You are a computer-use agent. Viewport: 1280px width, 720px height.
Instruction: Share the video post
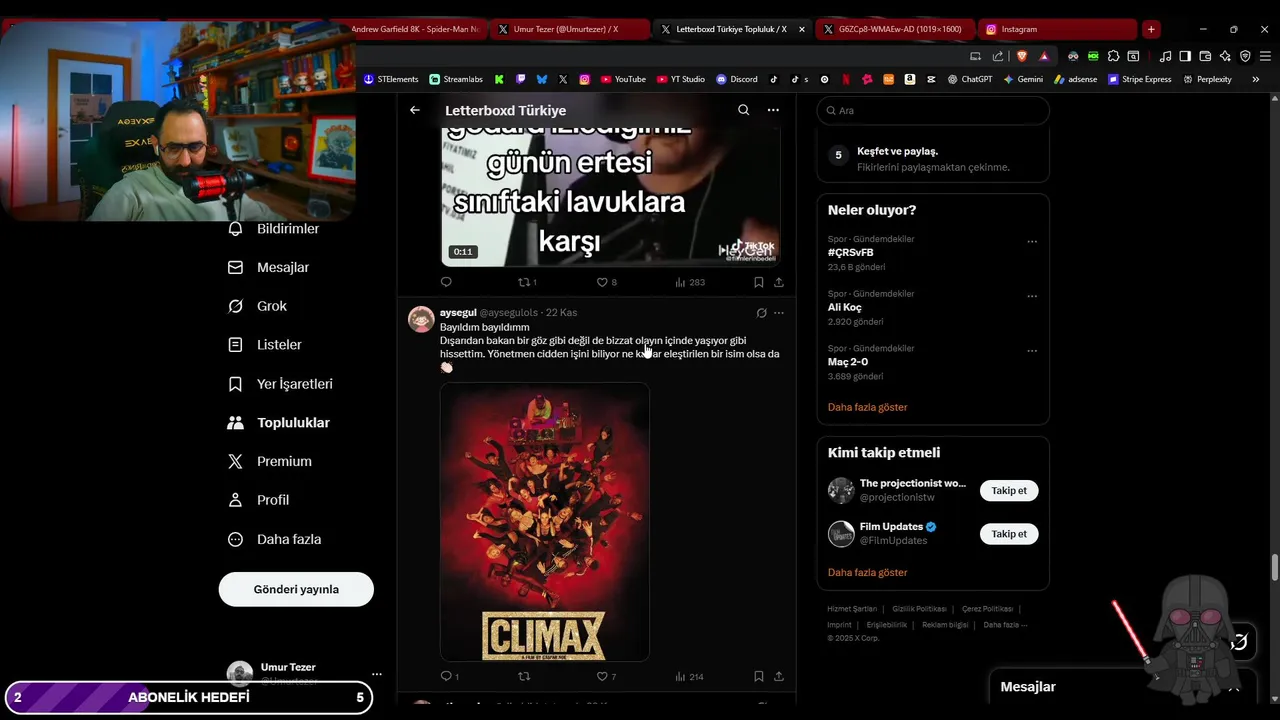pos(779,282)
